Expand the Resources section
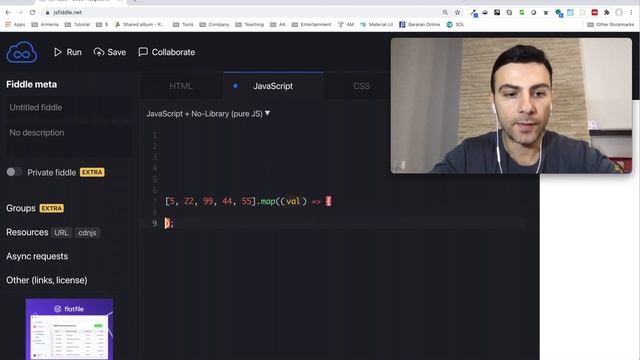640x360 pixels. tap(27, 232)
